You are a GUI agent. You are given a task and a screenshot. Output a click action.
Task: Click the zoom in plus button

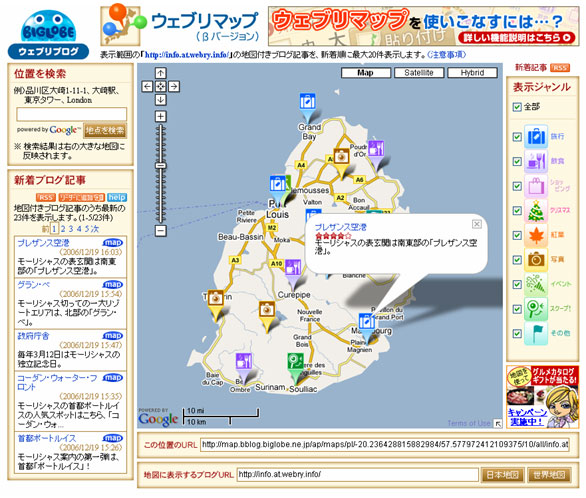160,117
